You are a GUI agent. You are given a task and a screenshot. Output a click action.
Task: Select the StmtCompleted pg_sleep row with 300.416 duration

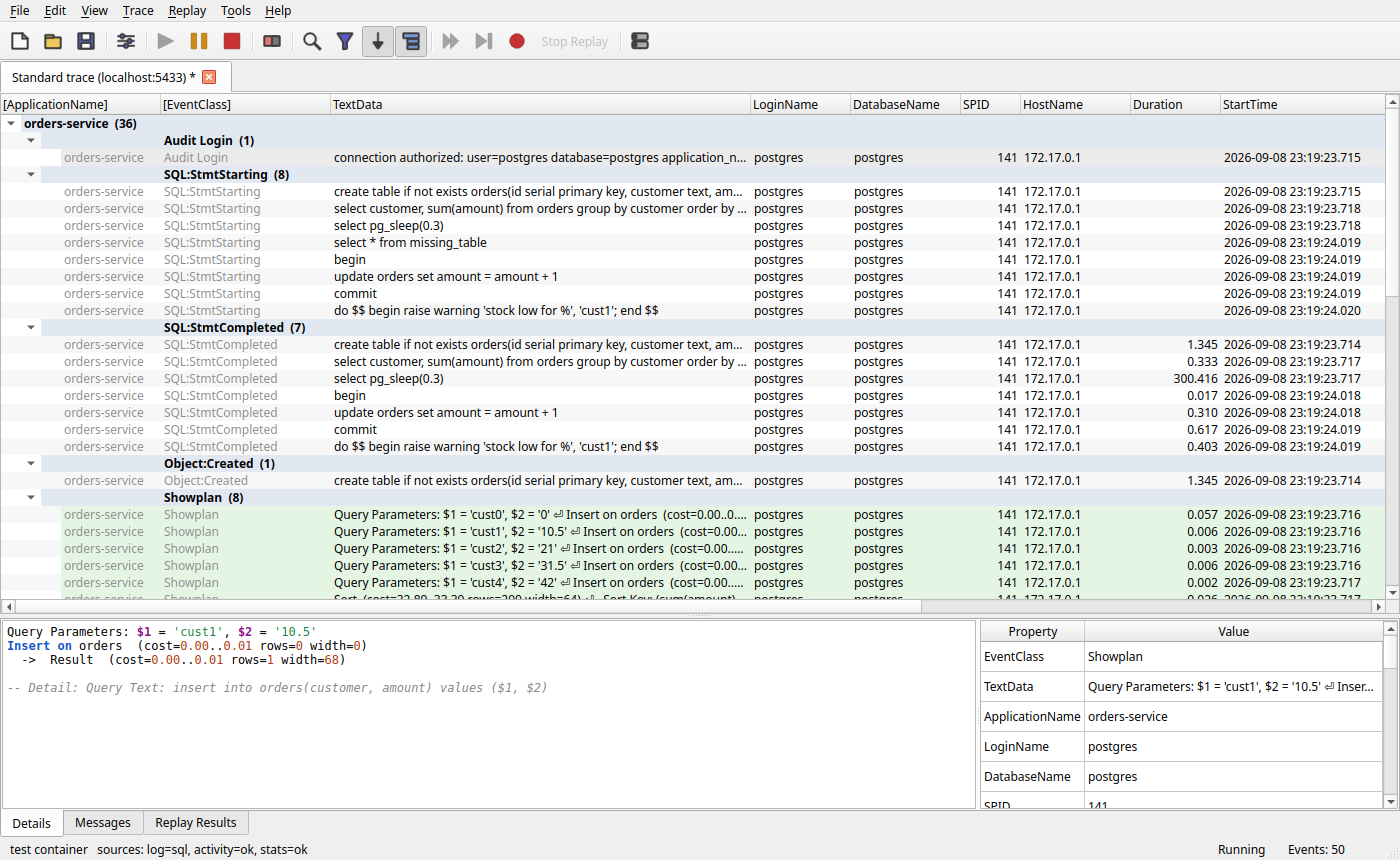[x=692, y=379]
